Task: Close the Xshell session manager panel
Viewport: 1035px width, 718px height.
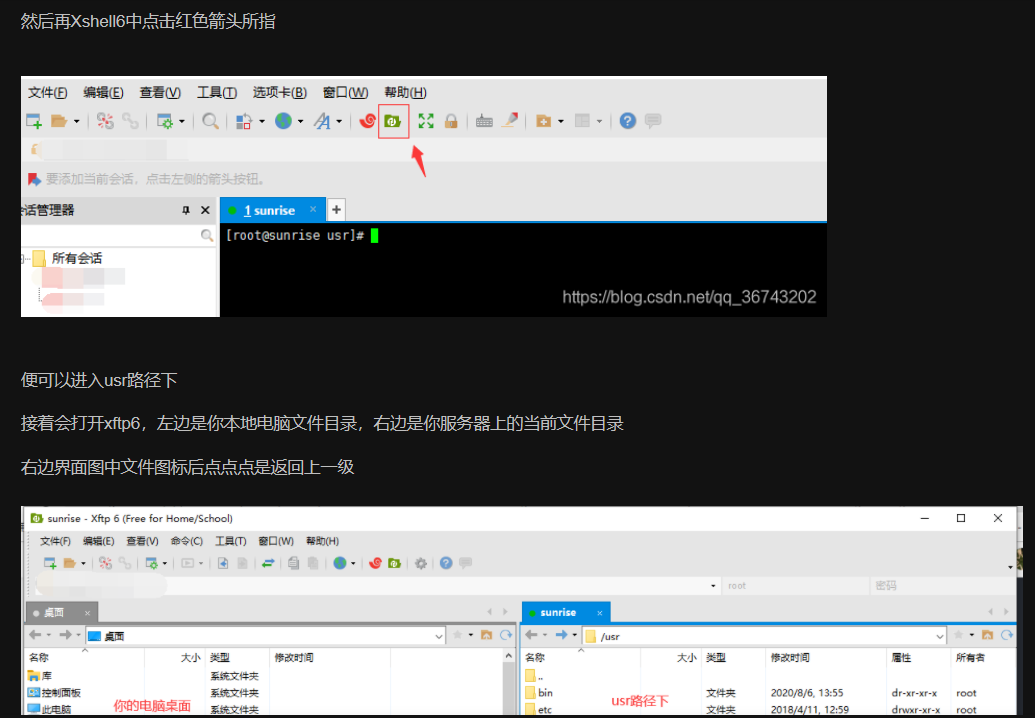Action: coord(205,210)
